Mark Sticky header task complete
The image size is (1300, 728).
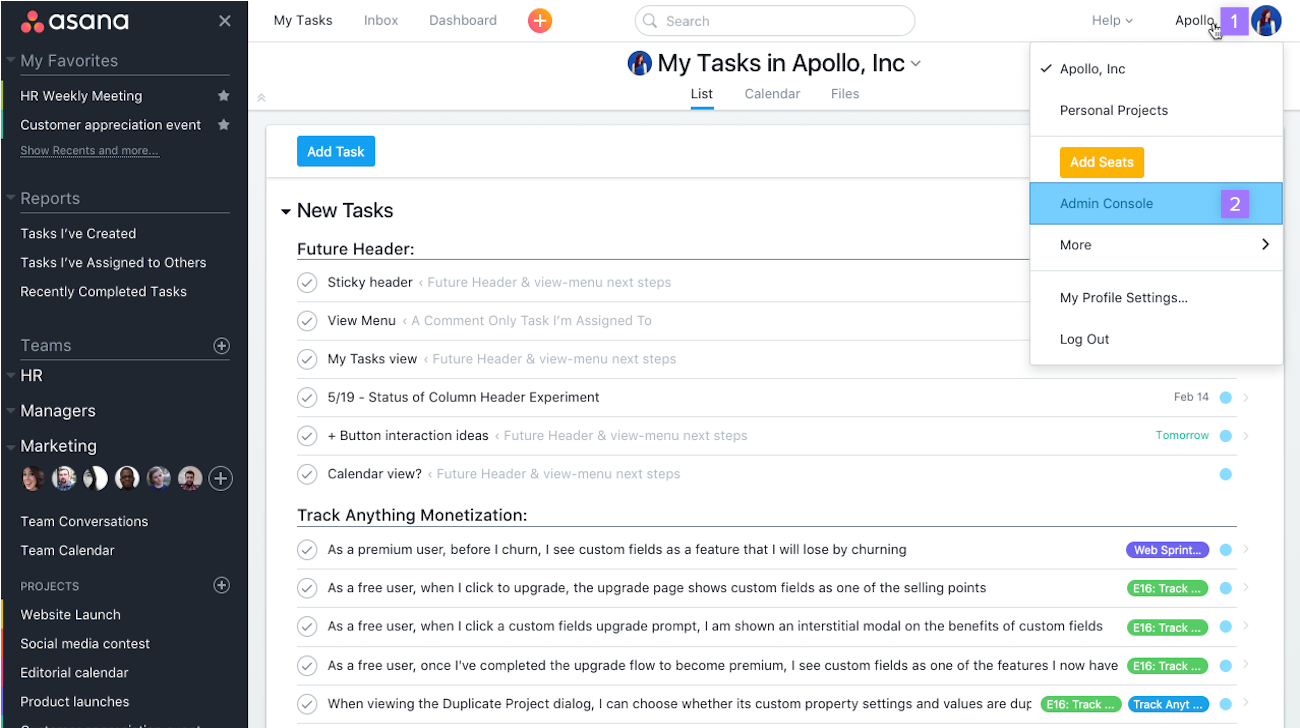pyautogui.click(x=307, y=283)
